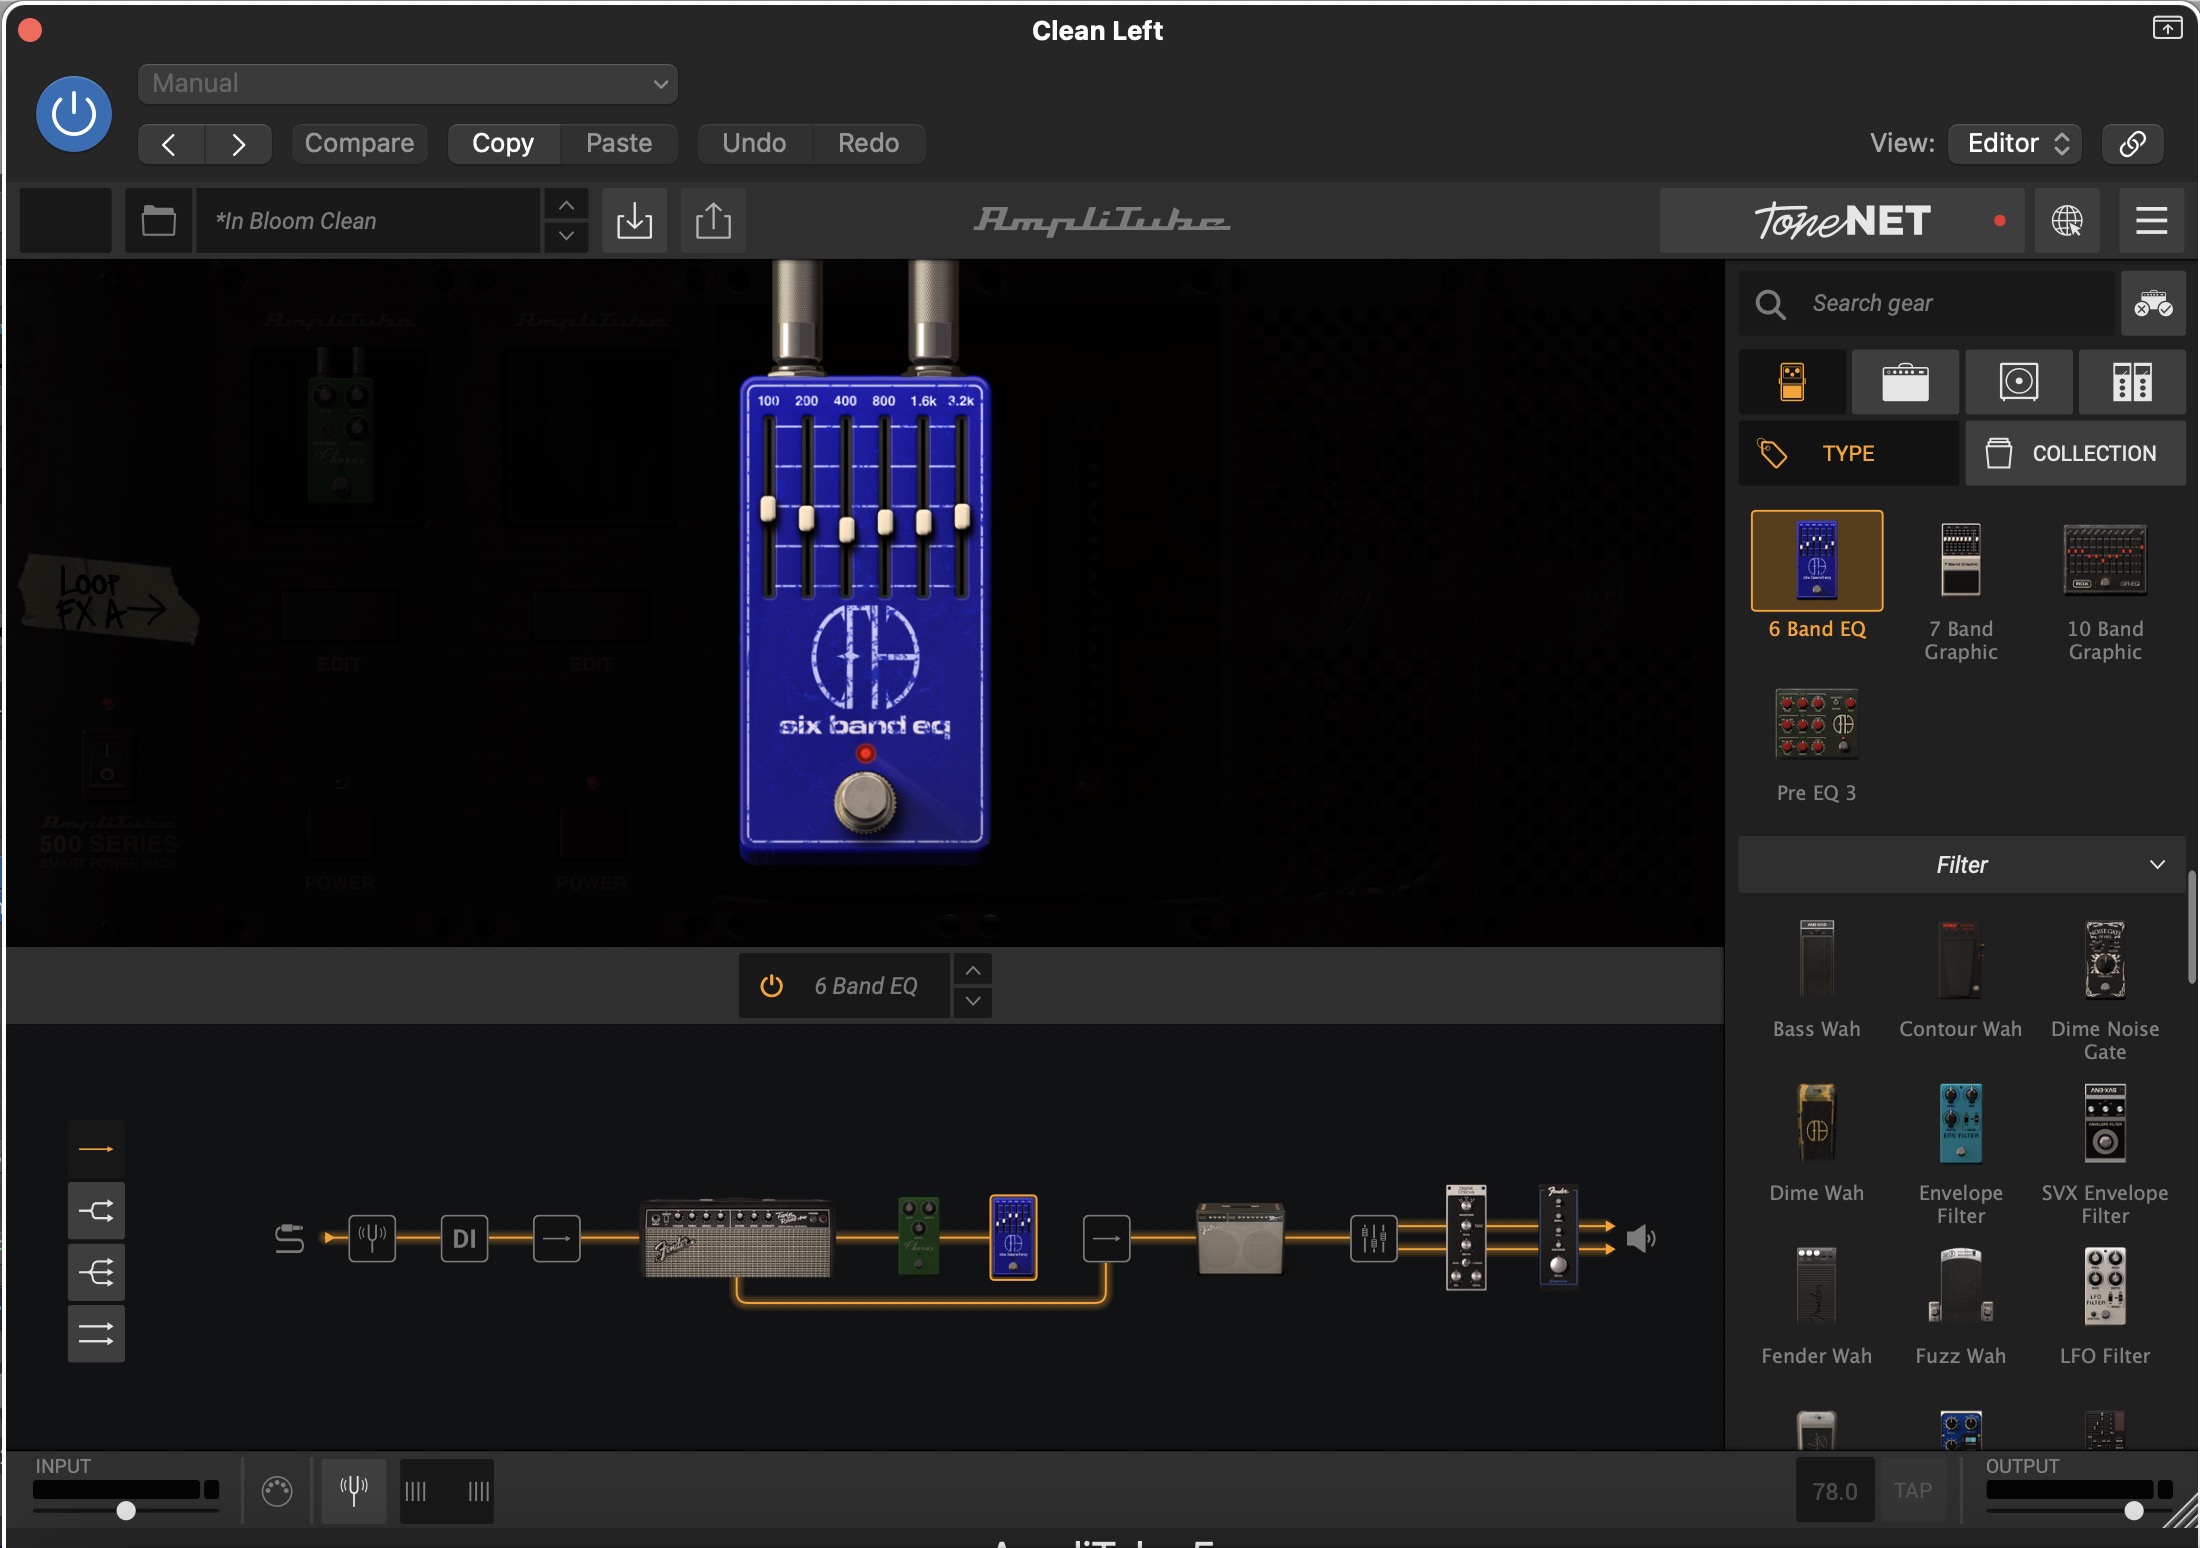Click the Paste button
Screen dimensions: 2200x1548
(x=619, y=143)
